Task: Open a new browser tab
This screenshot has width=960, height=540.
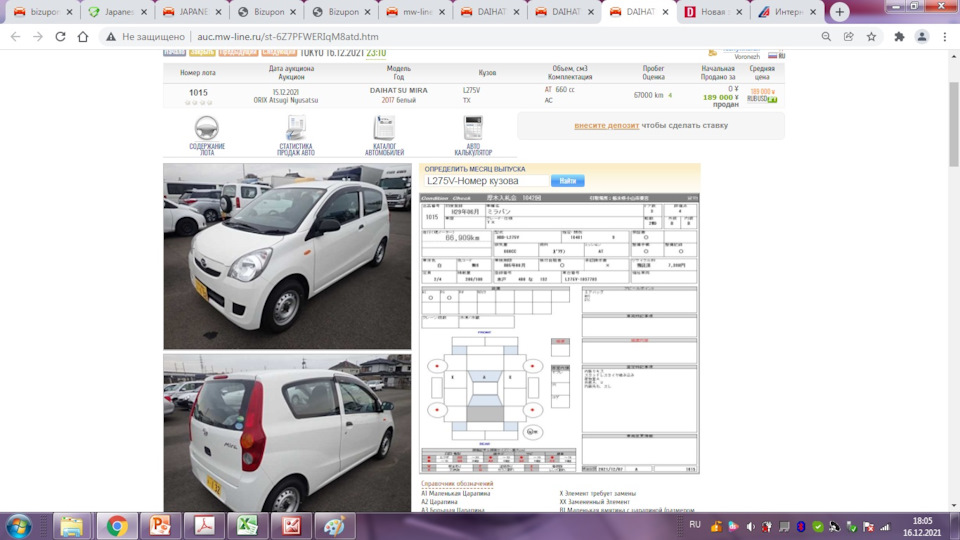Action: (840, 12)
